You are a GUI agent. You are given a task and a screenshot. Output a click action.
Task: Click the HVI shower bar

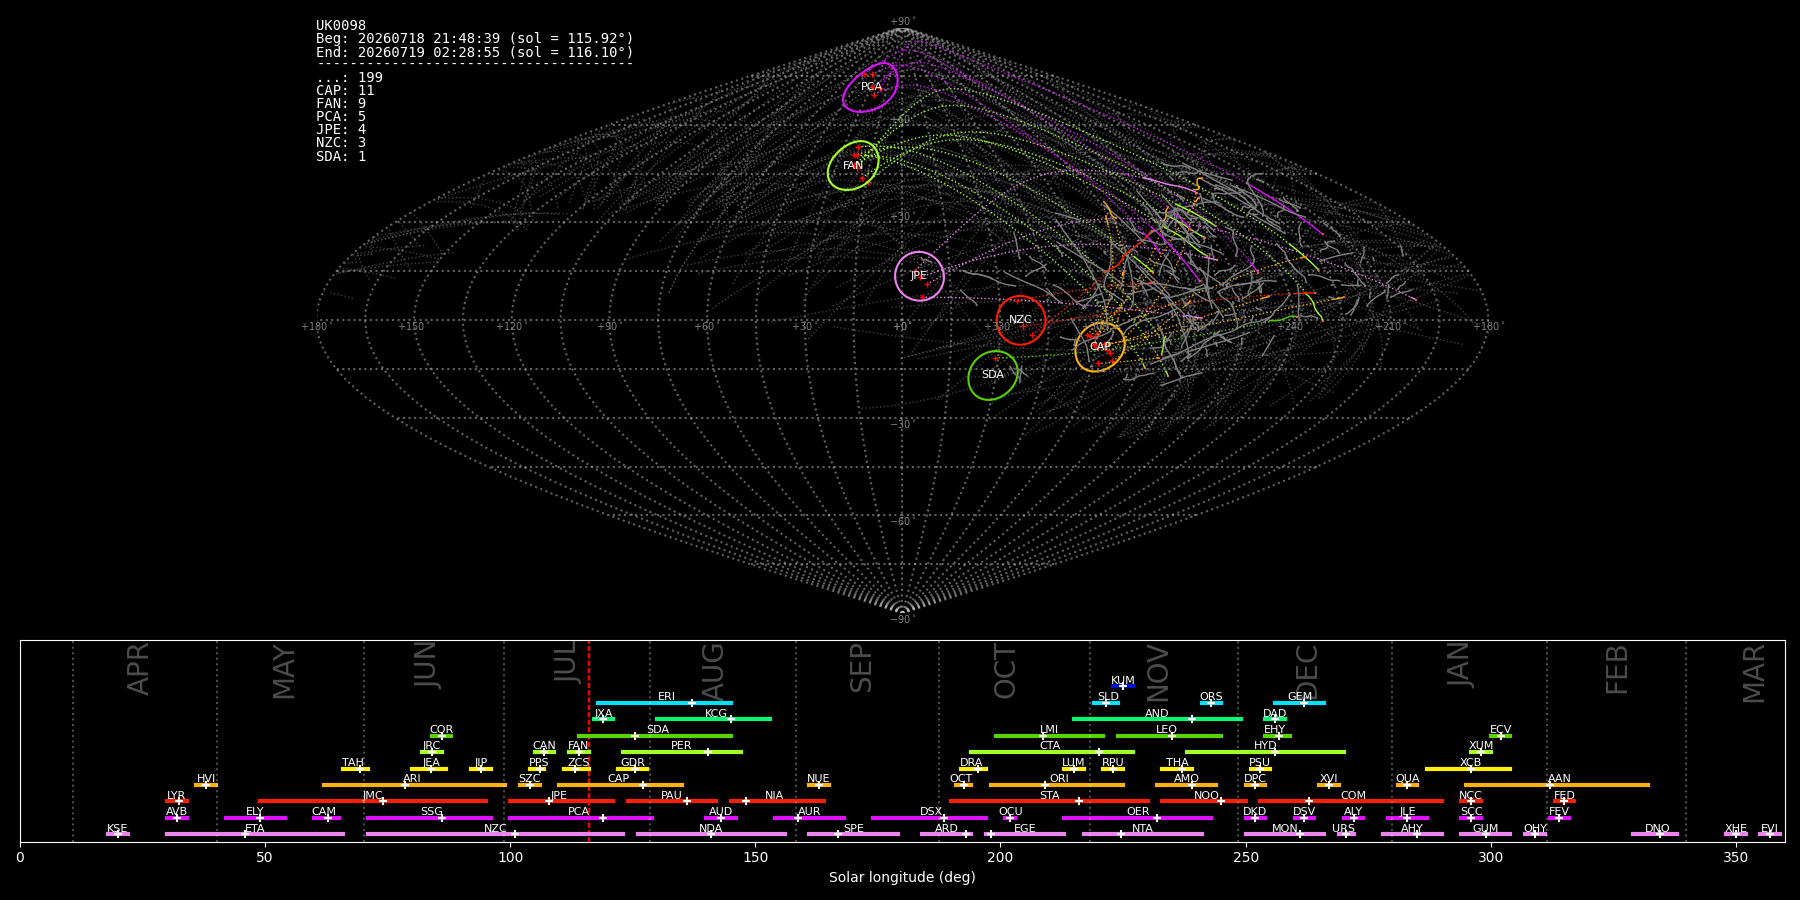pos(206,785)
